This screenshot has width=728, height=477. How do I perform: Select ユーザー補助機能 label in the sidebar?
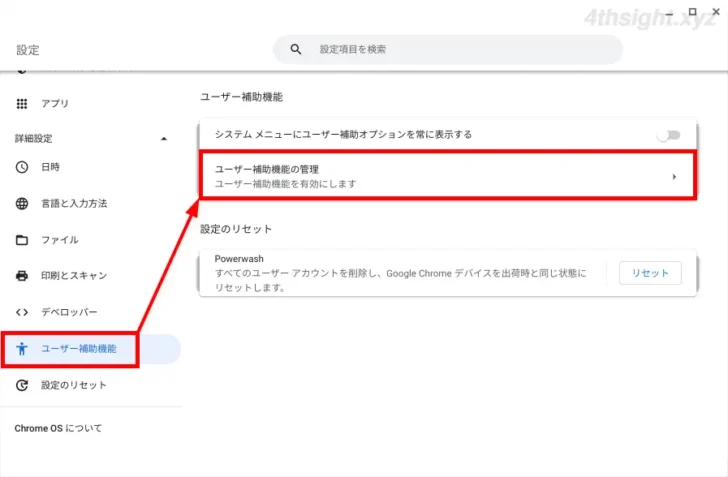[79, 349]
